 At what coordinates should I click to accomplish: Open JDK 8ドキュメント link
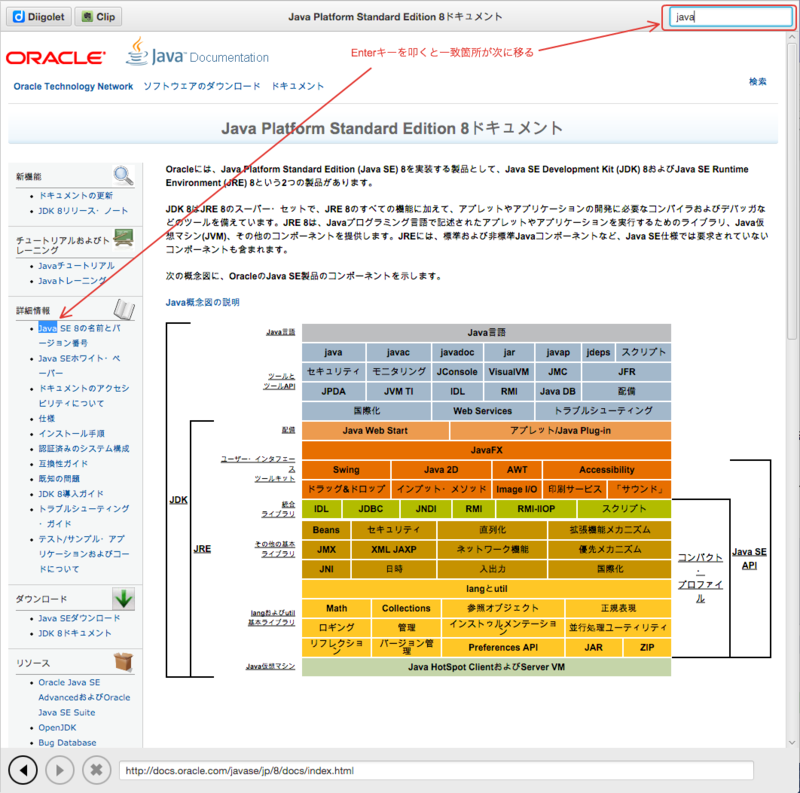tap(74, 633)
